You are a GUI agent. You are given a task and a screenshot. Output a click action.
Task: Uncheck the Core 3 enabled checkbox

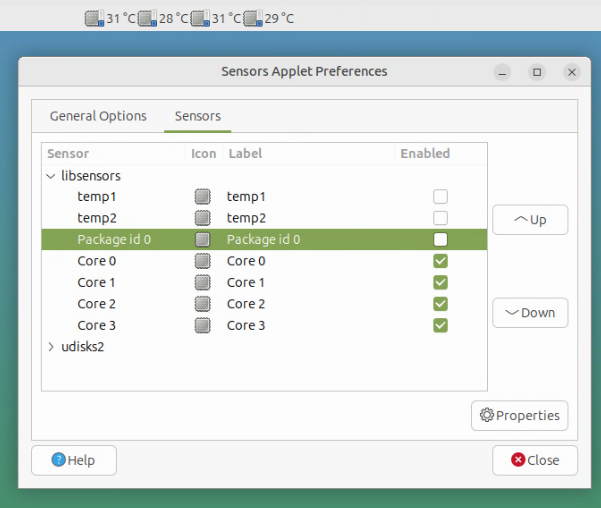pyautogui.click(x=440, y=325)
